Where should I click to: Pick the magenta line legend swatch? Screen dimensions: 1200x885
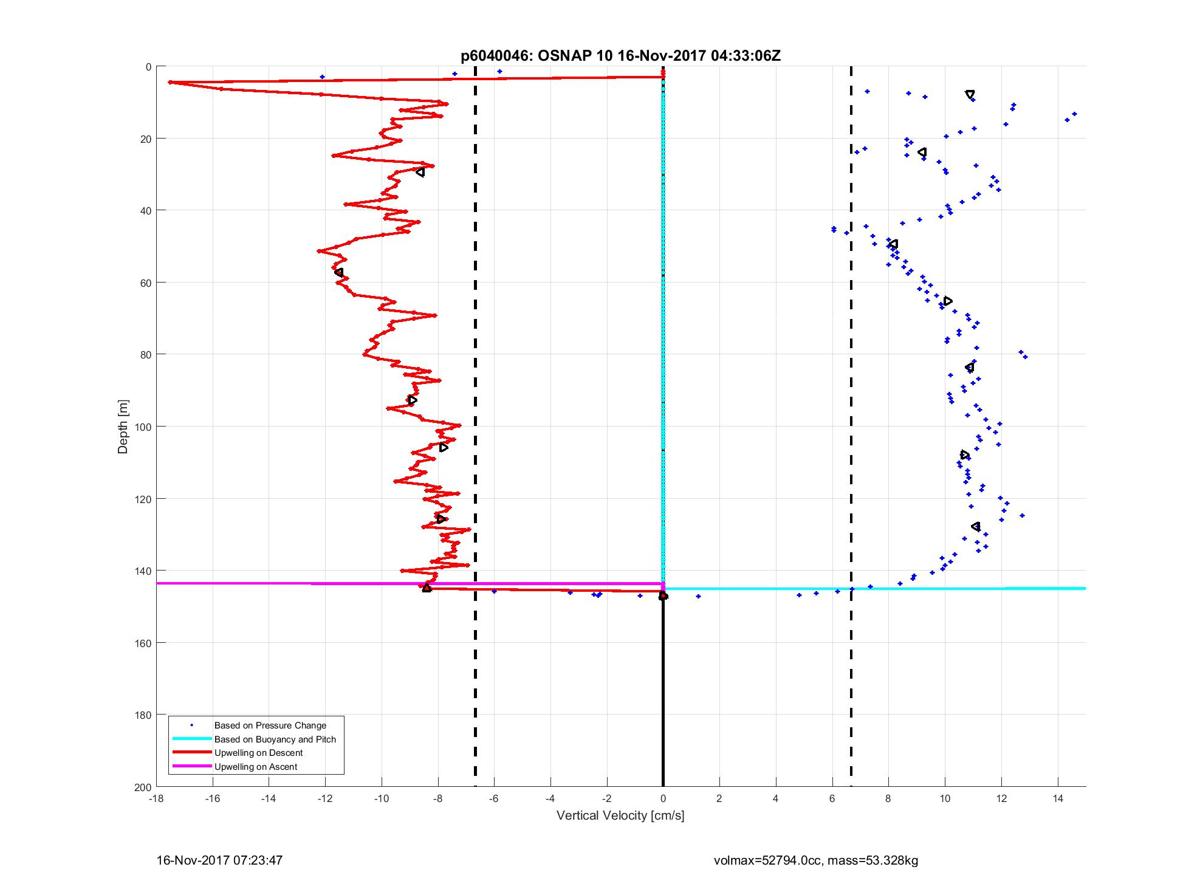(x=191, y=766)
